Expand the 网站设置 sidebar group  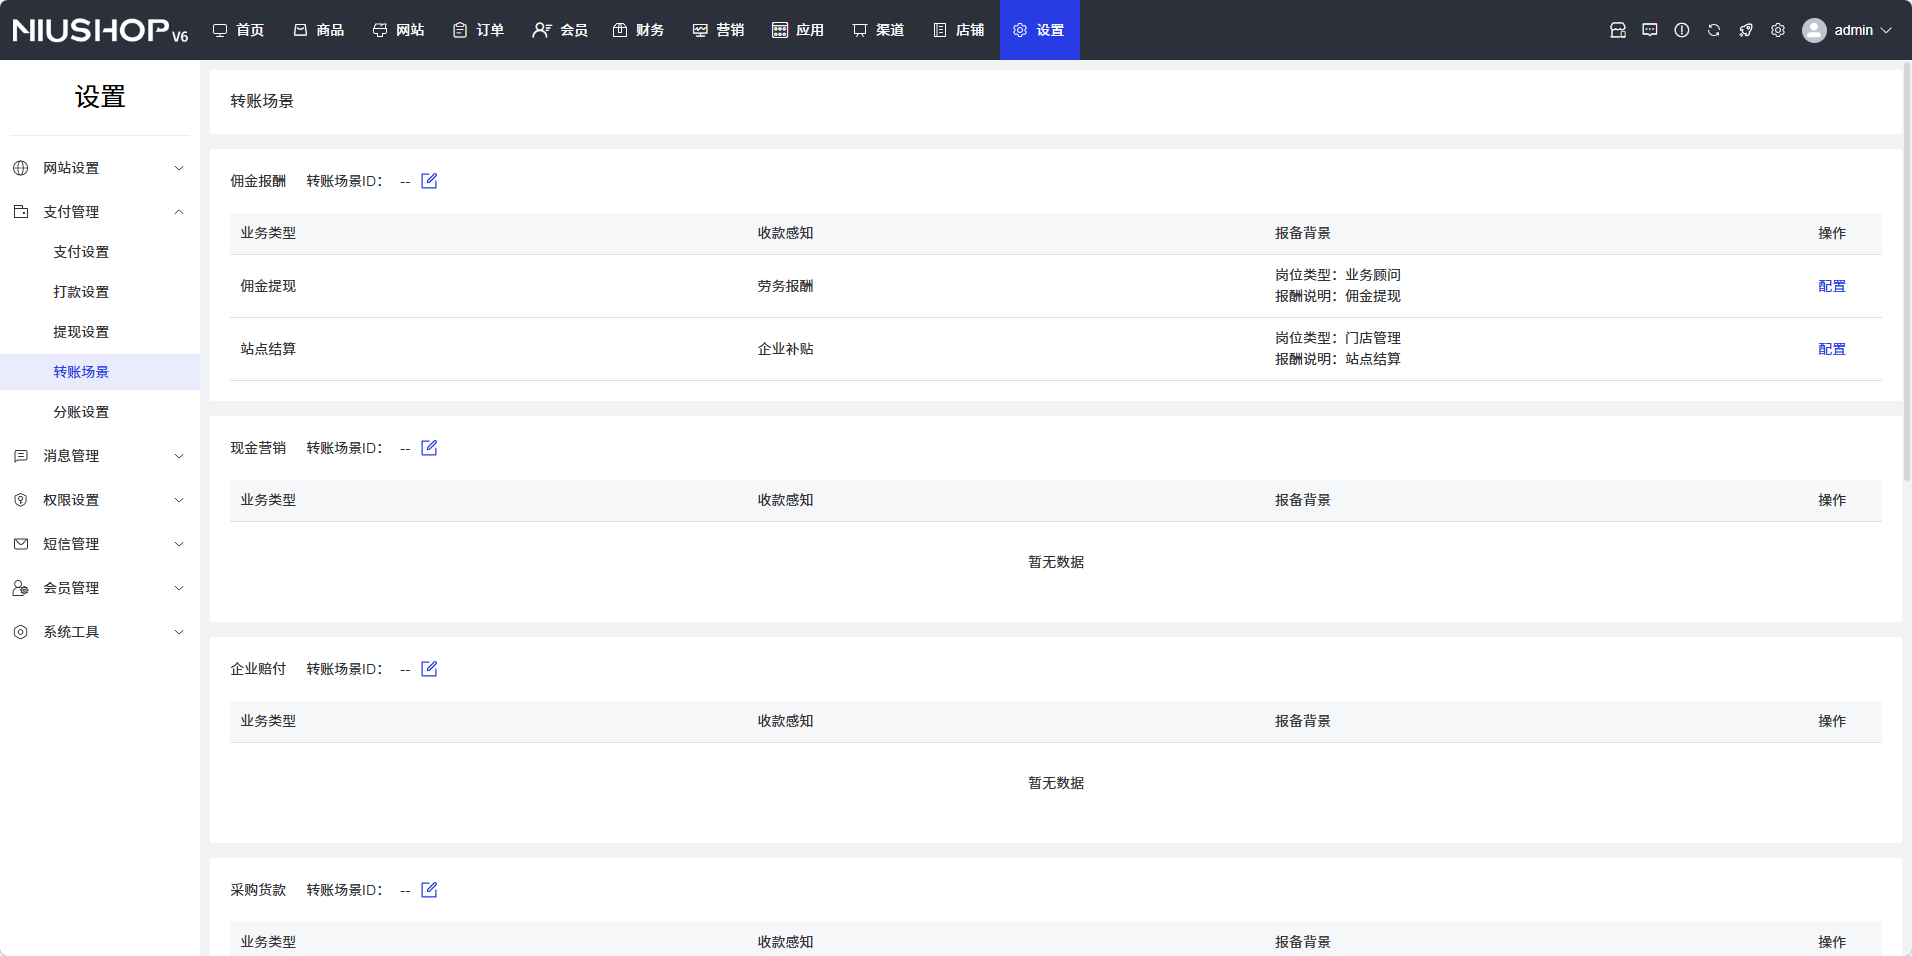point(99,168)
